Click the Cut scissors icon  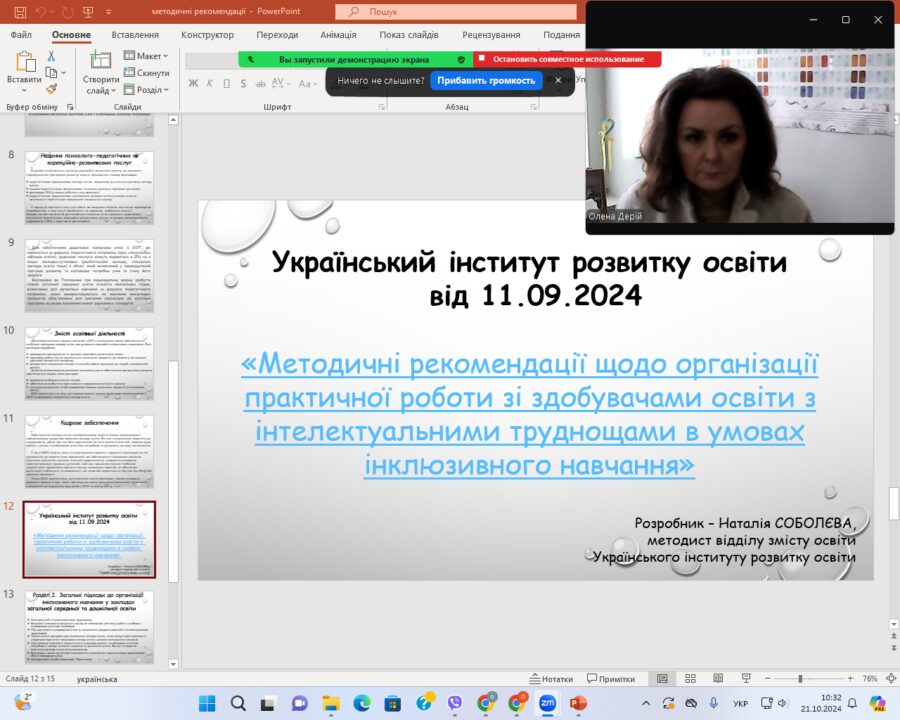51,56
